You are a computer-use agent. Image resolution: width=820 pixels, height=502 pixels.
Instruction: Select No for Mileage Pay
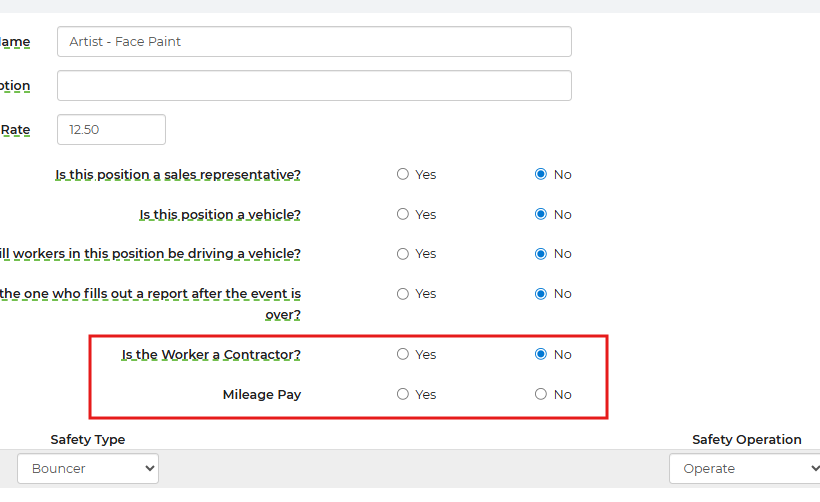coord(541,394)
